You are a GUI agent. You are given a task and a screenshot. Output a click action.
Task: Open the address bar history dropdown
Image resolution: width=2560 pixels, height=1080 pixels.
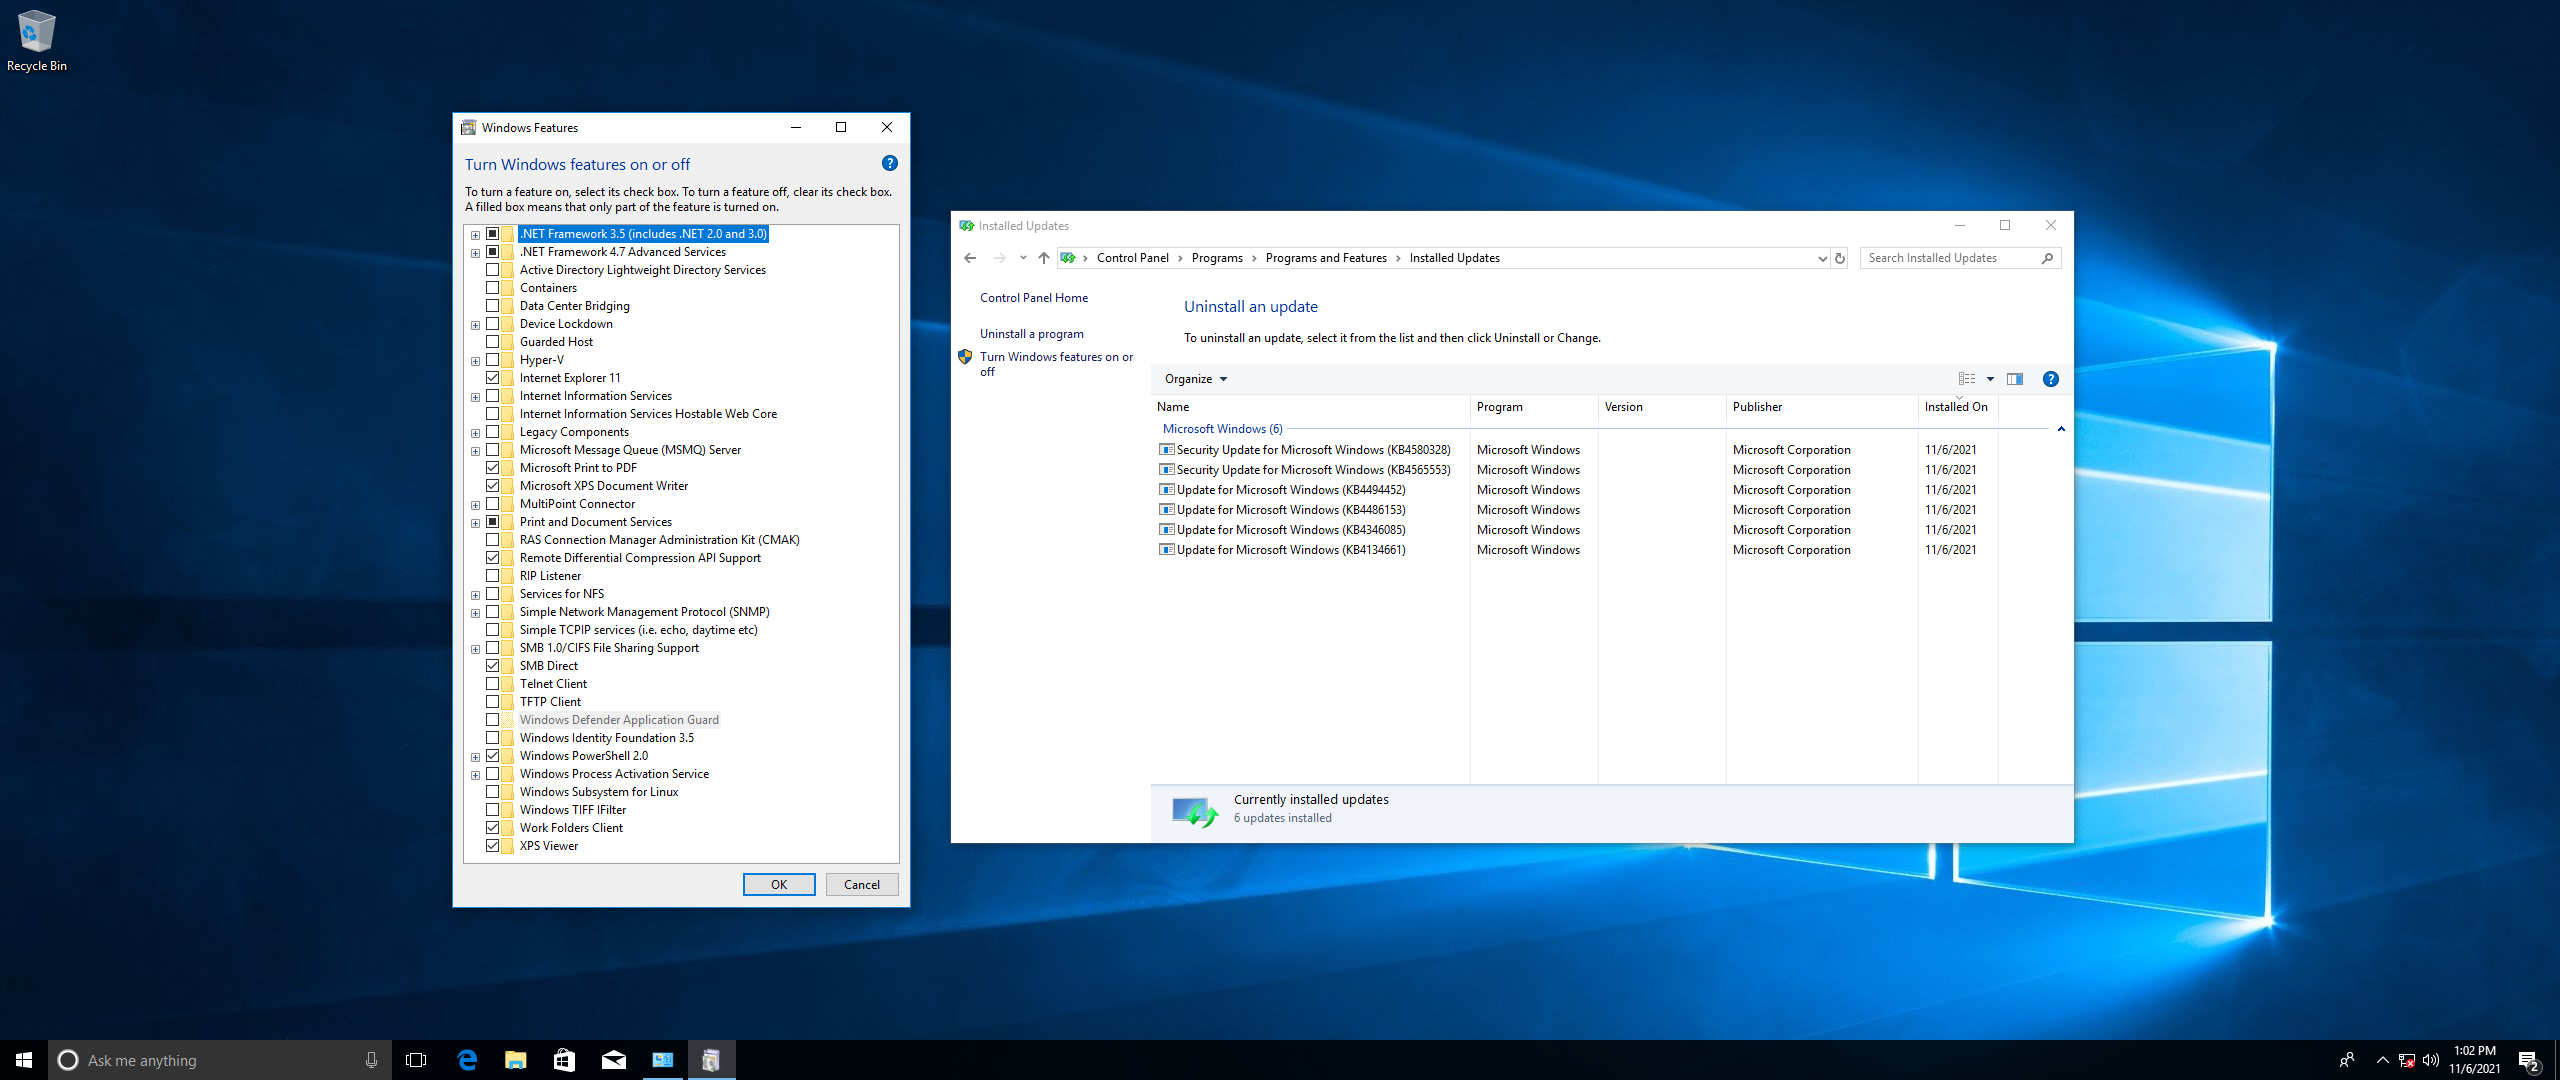tap(1821, 258)
